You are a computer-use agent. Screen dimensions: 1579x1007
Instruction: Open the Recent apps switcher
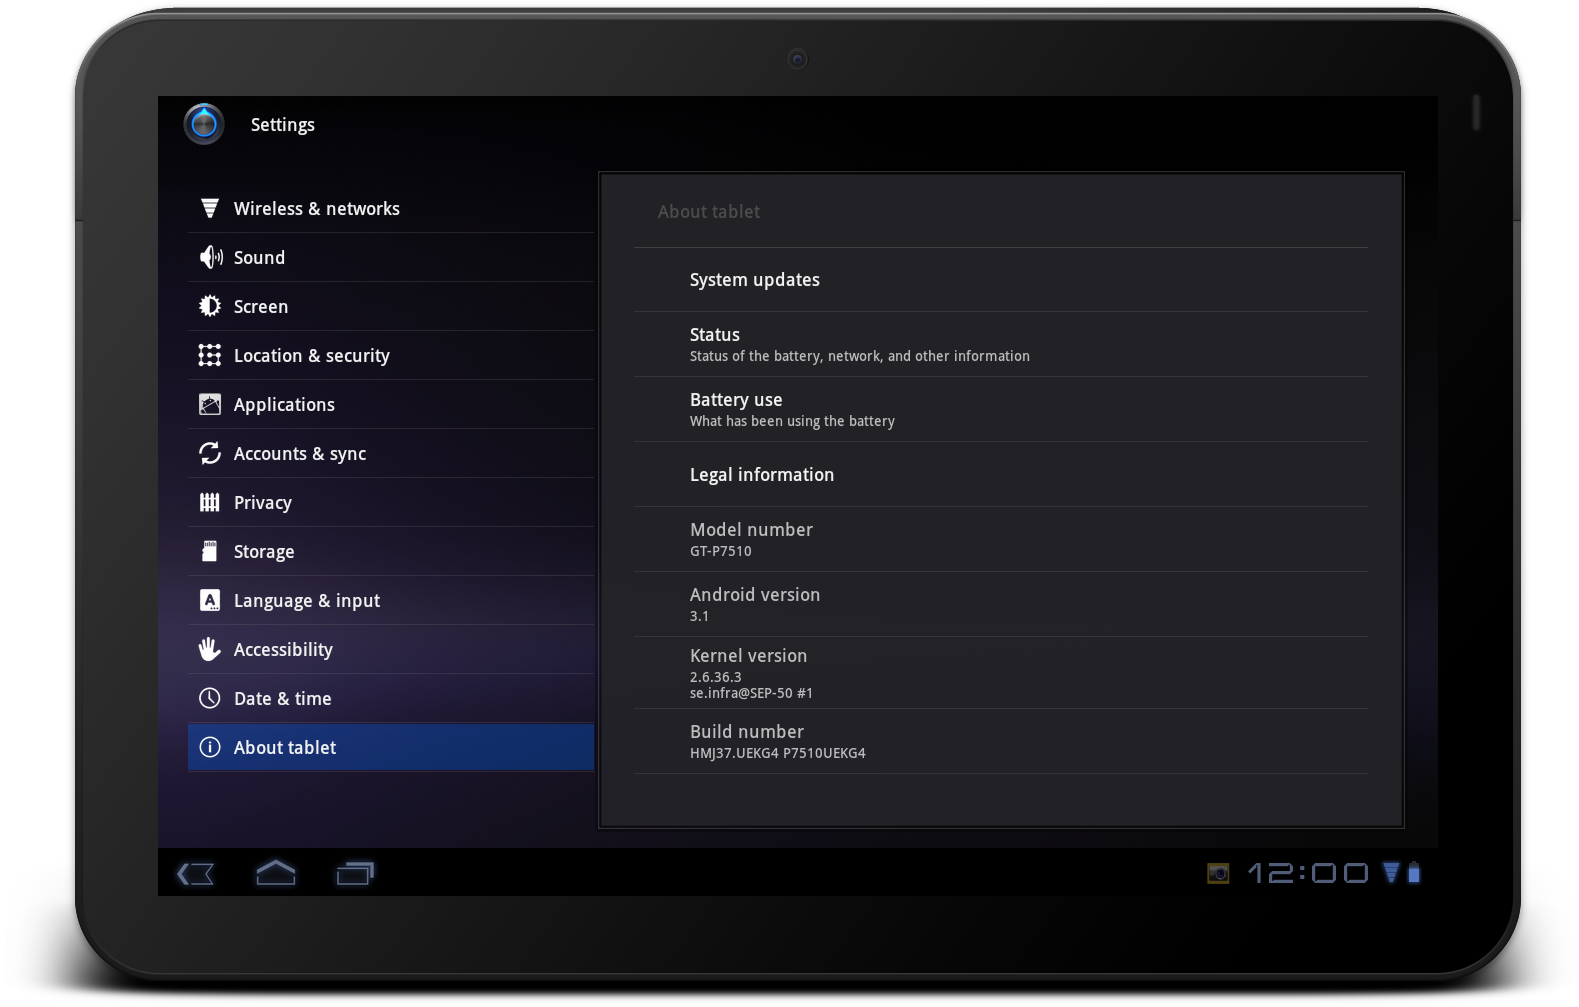[355, 873]
